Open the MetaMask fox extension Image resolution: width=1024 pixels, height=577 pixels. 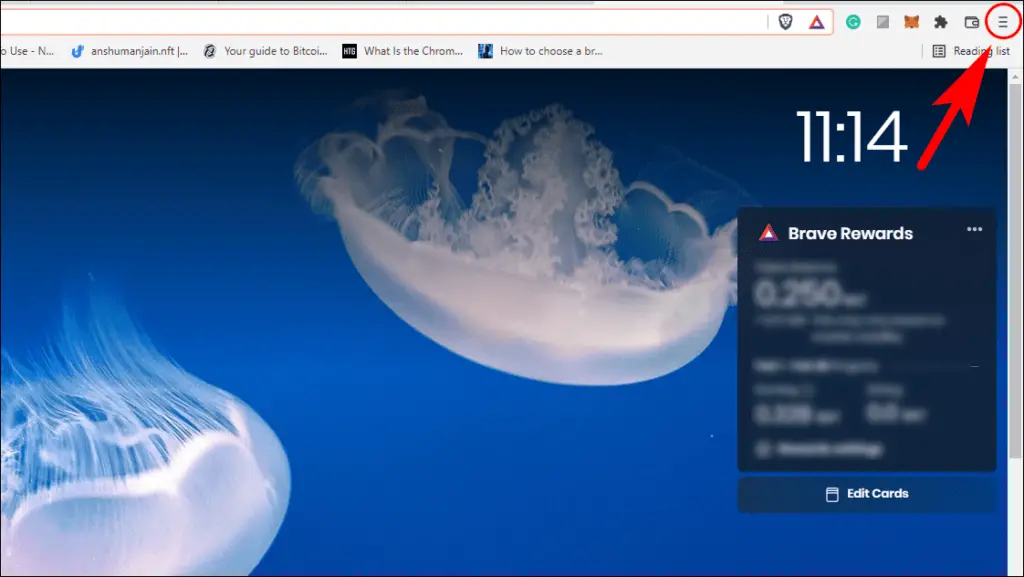tap(911, 22)
